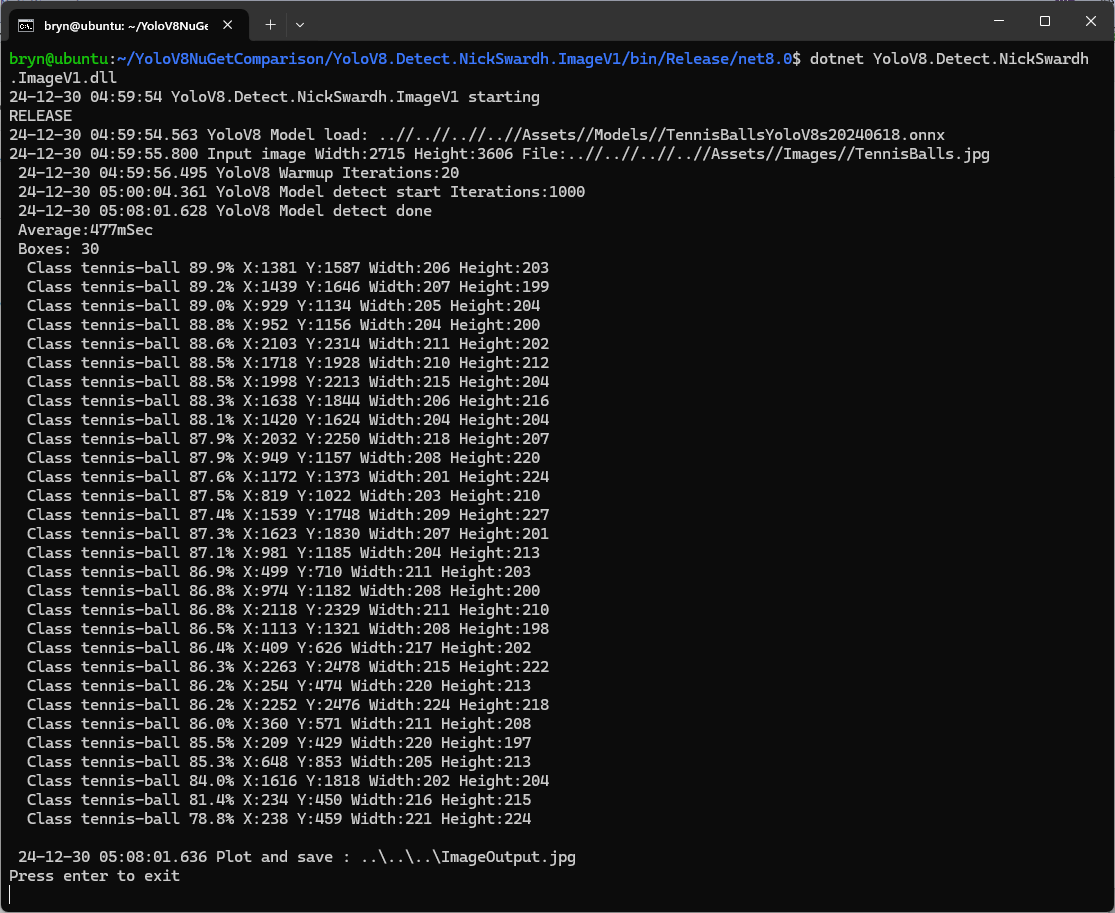Click the 'RELEASE' output line
Screen dimensions: 1115x913
[41, 116]
